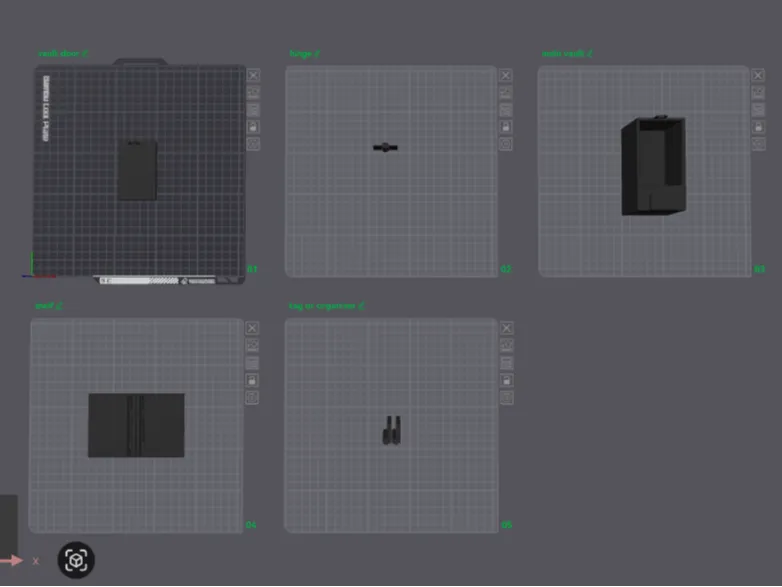Screen dimensions: 782x587
Task: Toggle lock on tag or organizer plate
Action: [507, 380]
